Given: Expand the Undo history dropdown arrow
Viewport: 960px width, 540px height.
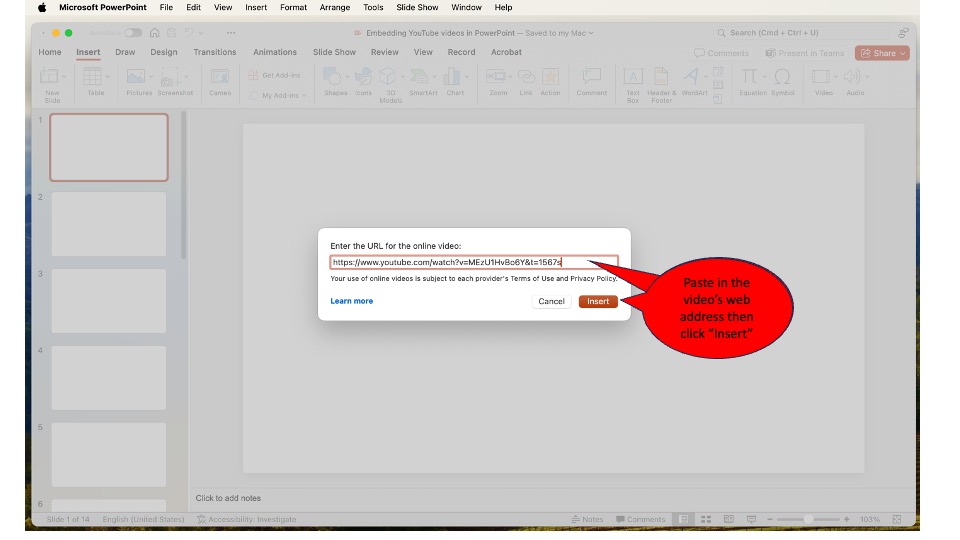Looking at the screenshot, I should [x=201, y=33].
